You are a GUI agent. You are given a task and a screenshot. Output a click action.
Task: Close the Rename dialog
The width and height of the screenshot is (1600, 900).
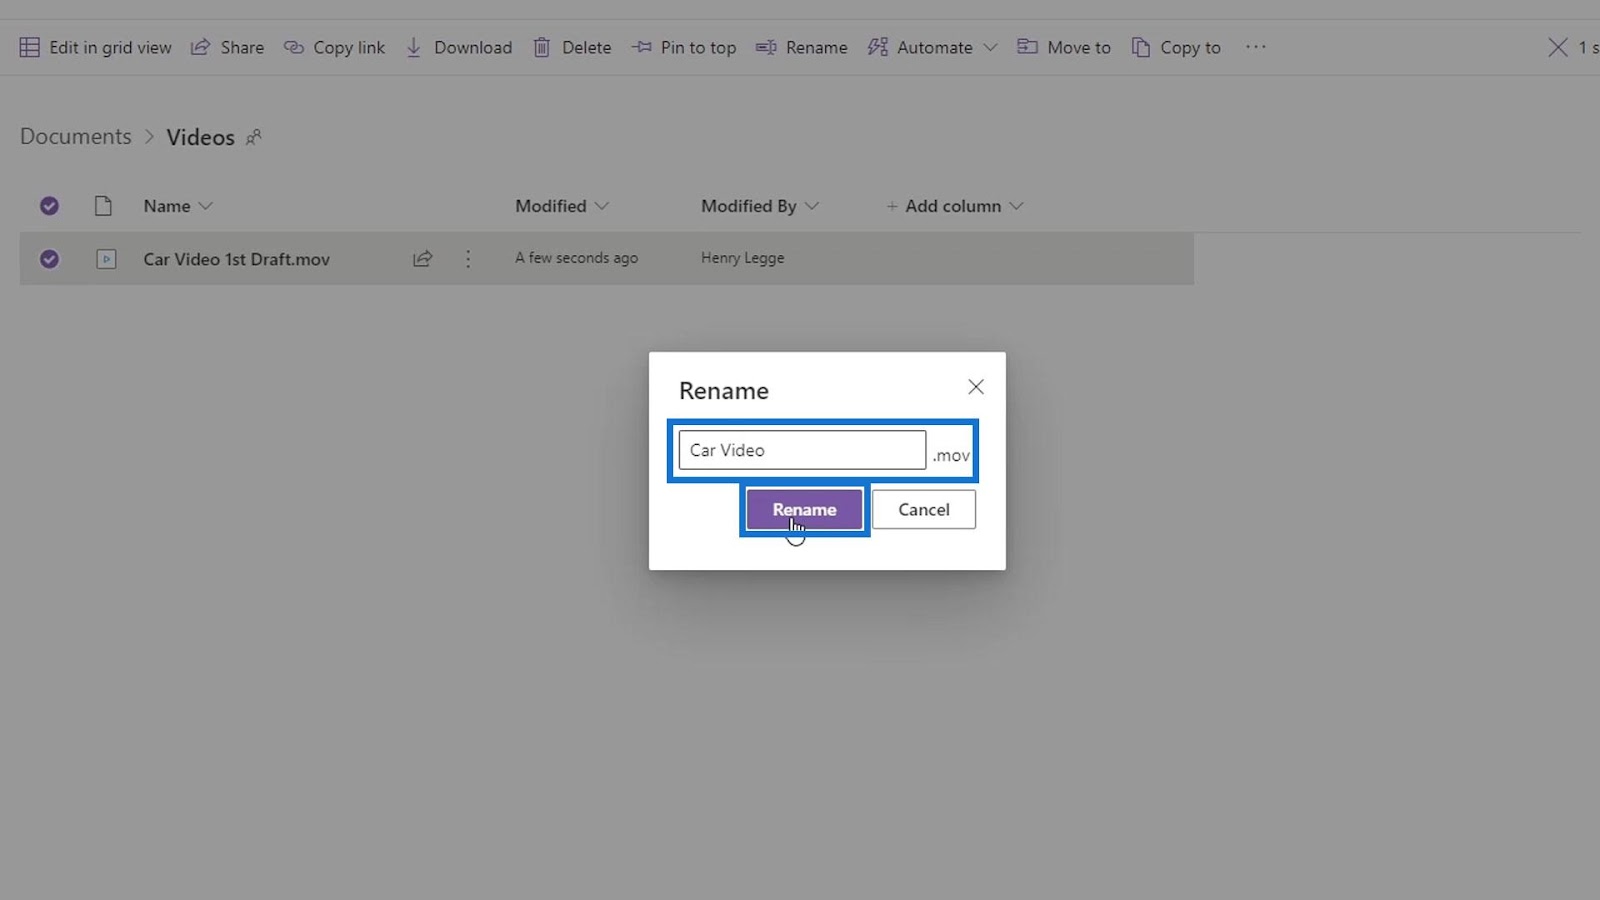point(976,387)
